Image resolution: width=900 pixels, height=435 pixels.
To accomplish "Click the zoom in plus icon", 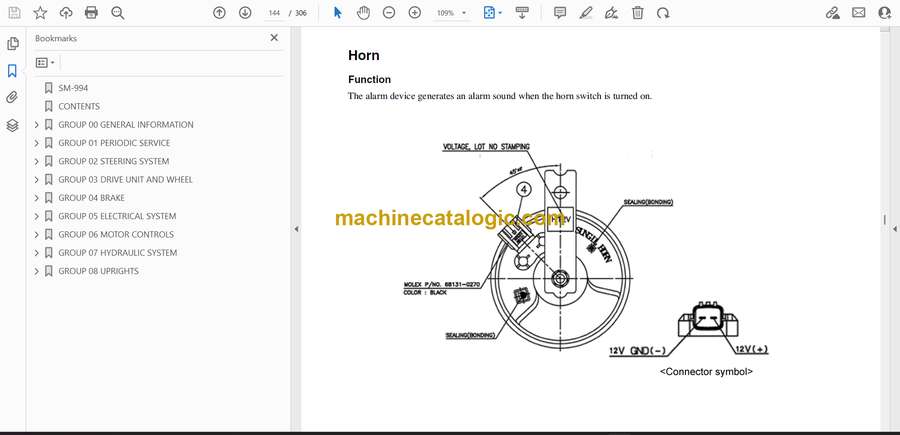I will [415, 13].
